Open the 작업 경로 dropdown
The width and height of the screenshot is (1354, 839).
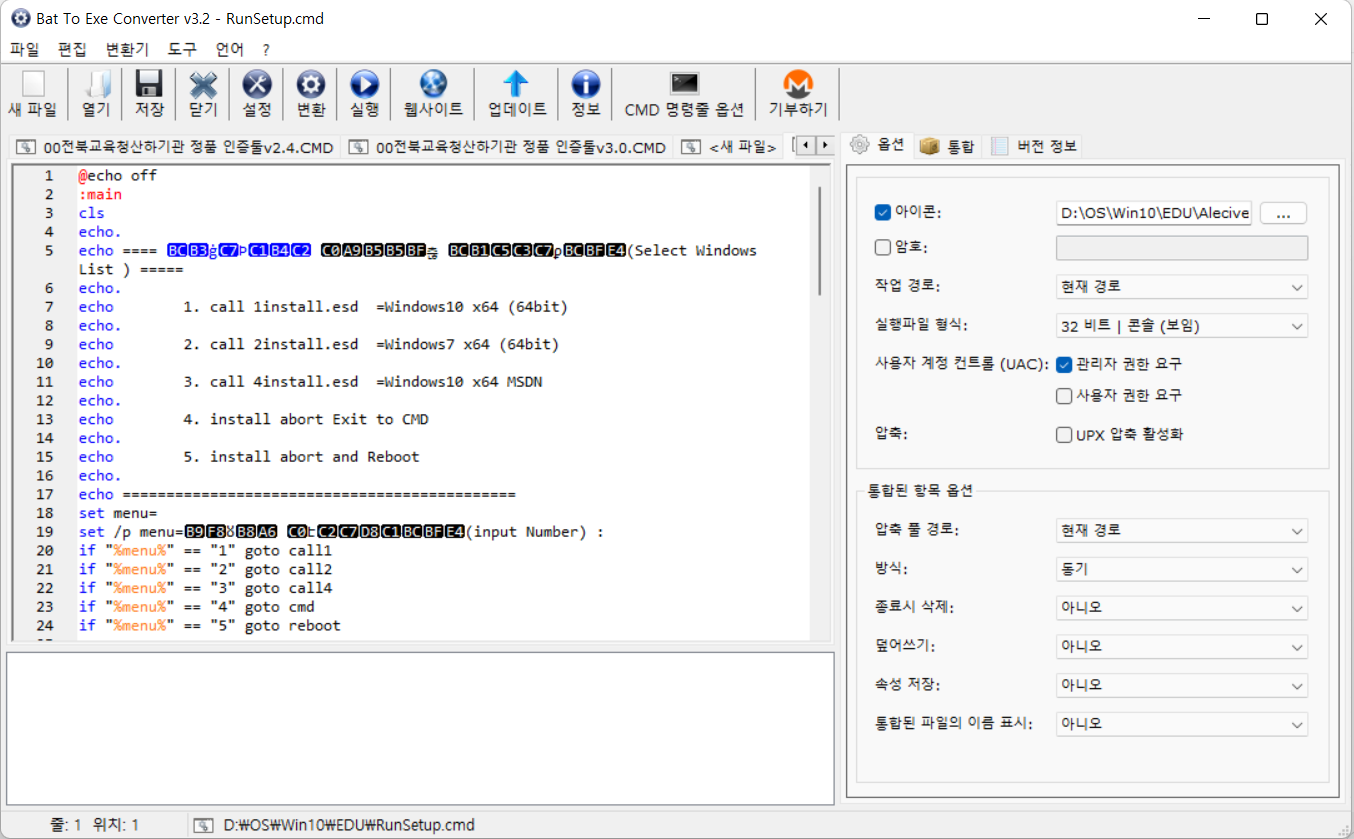[1182, 287]
